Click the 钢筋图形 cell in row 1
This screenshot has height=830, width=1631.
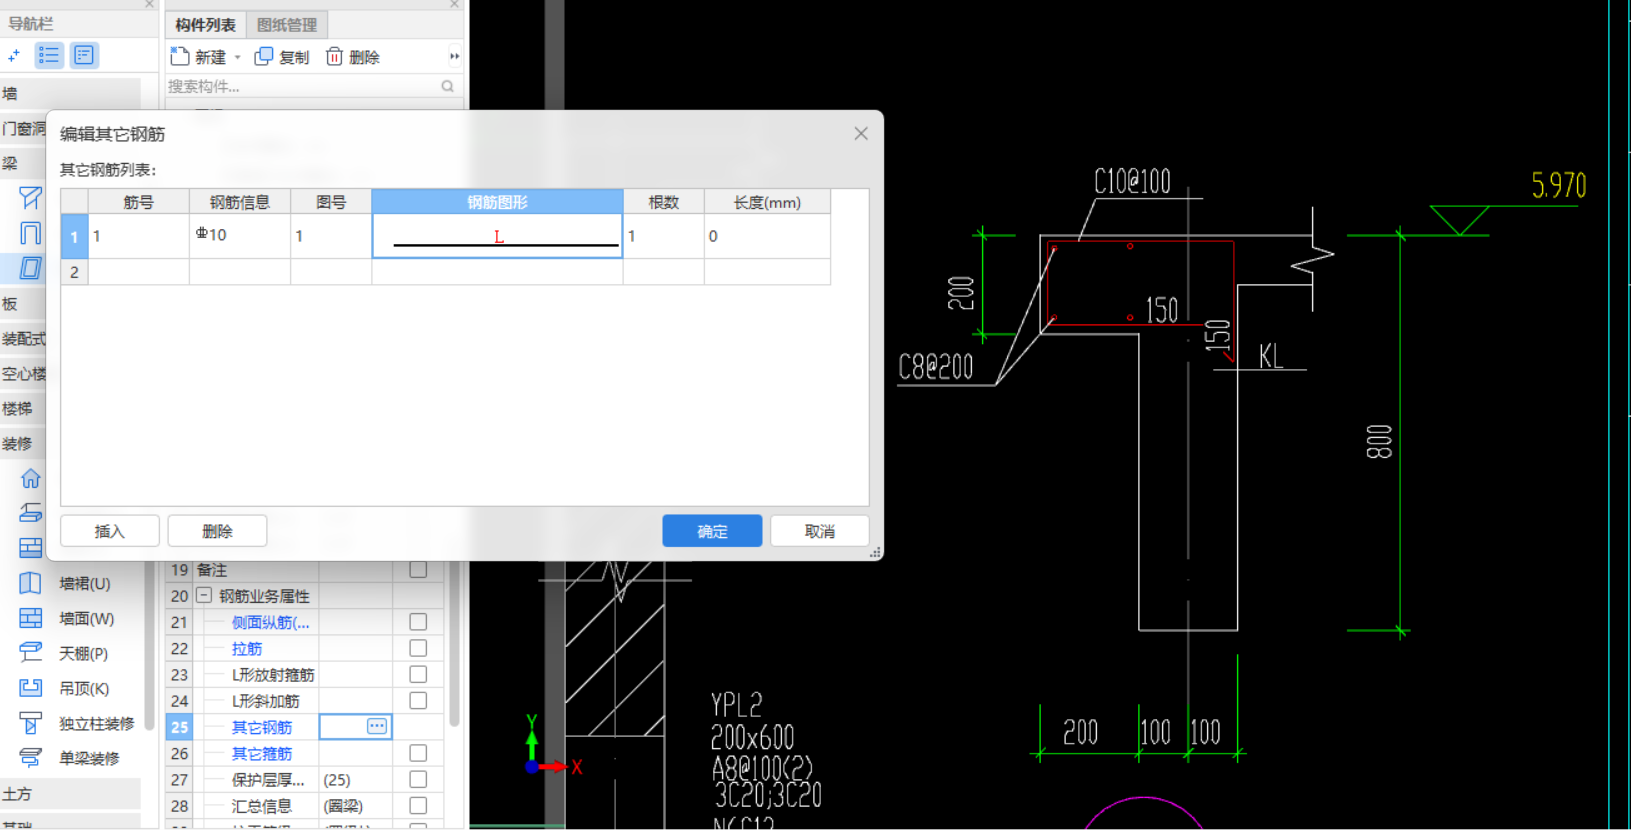497,237
